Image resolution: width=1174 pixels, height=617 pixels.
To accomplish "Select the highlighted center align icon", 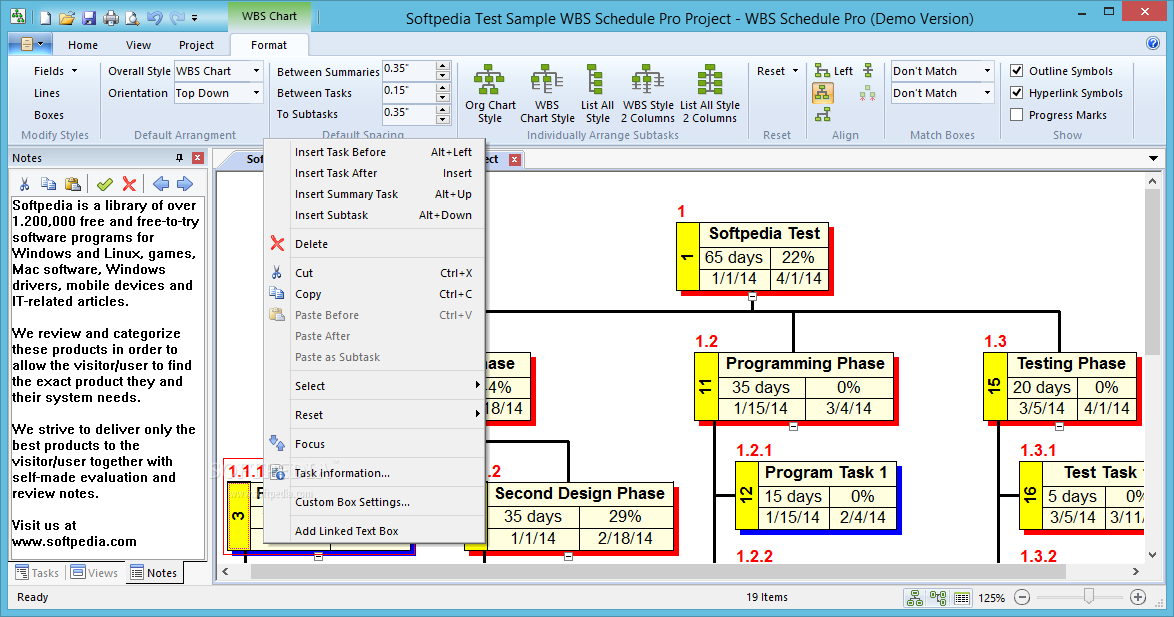I will point(823,93).
